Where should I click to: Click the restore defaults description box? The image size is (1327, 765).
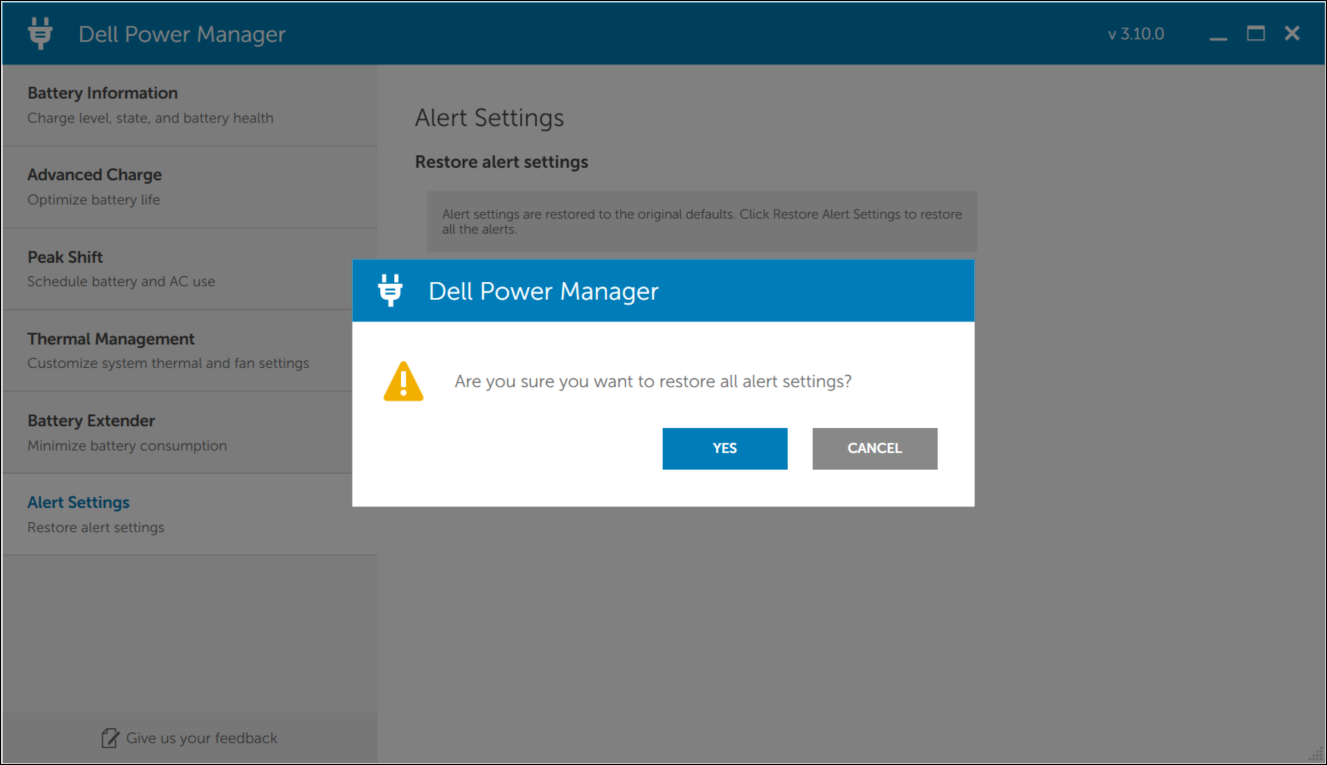pyautogui.click(x=701, y=221)
